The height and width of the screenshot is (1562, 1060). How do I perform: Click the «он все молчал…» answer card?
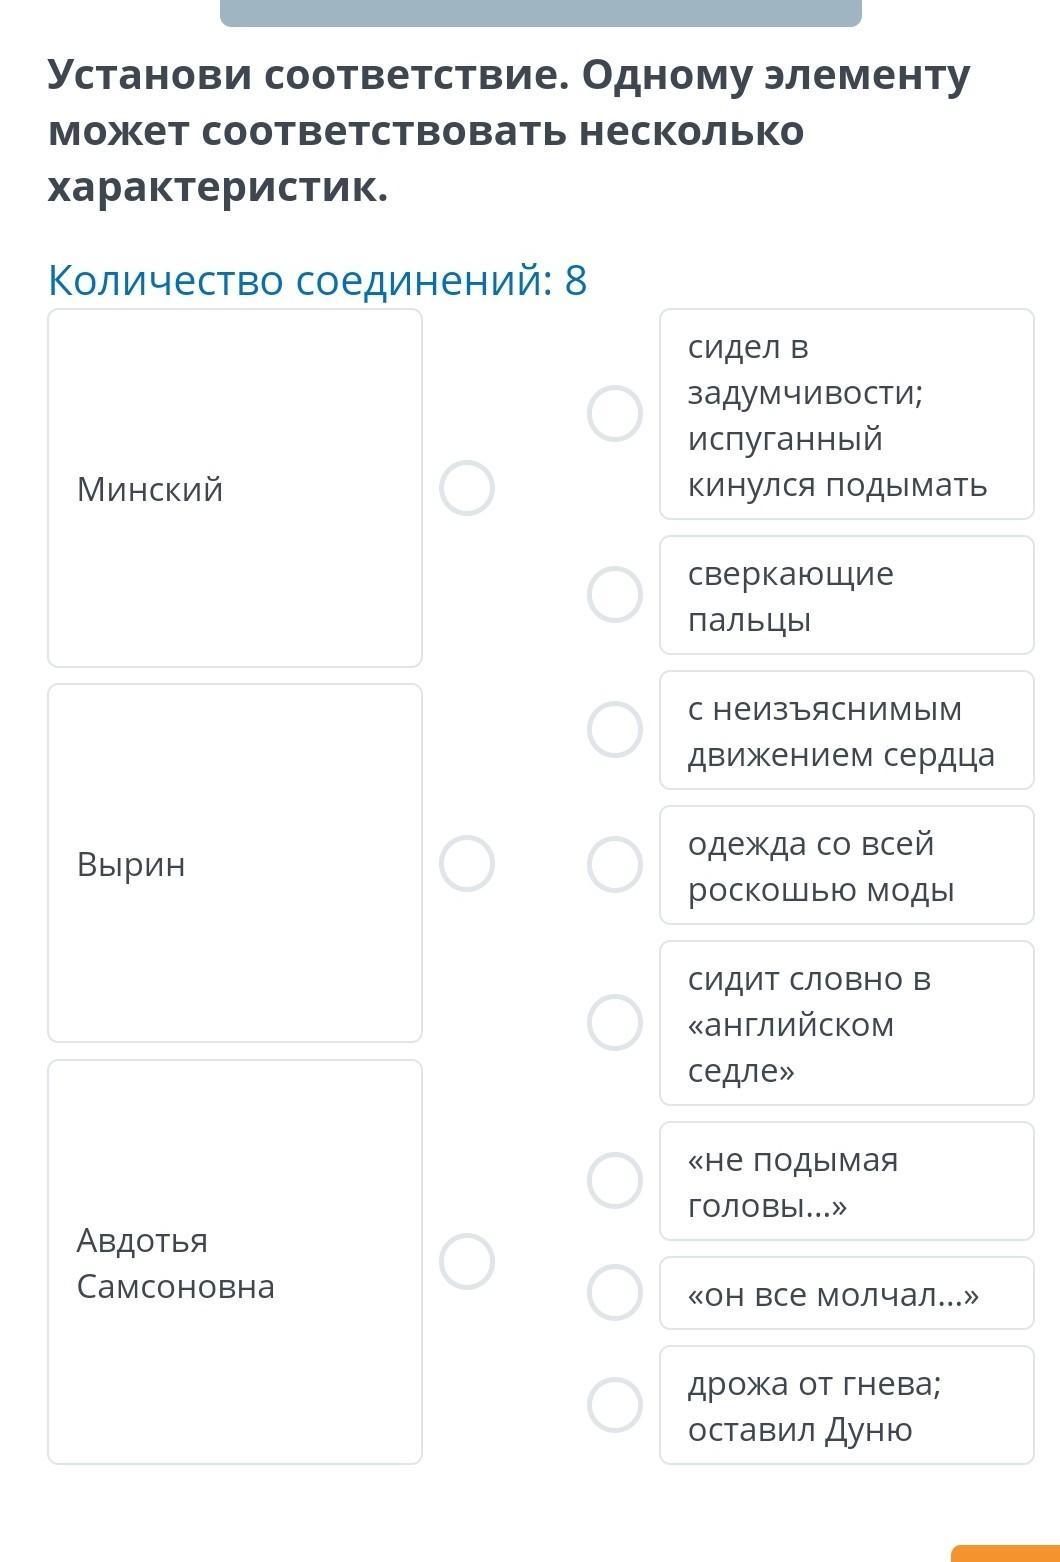[x=847, y=1293]
